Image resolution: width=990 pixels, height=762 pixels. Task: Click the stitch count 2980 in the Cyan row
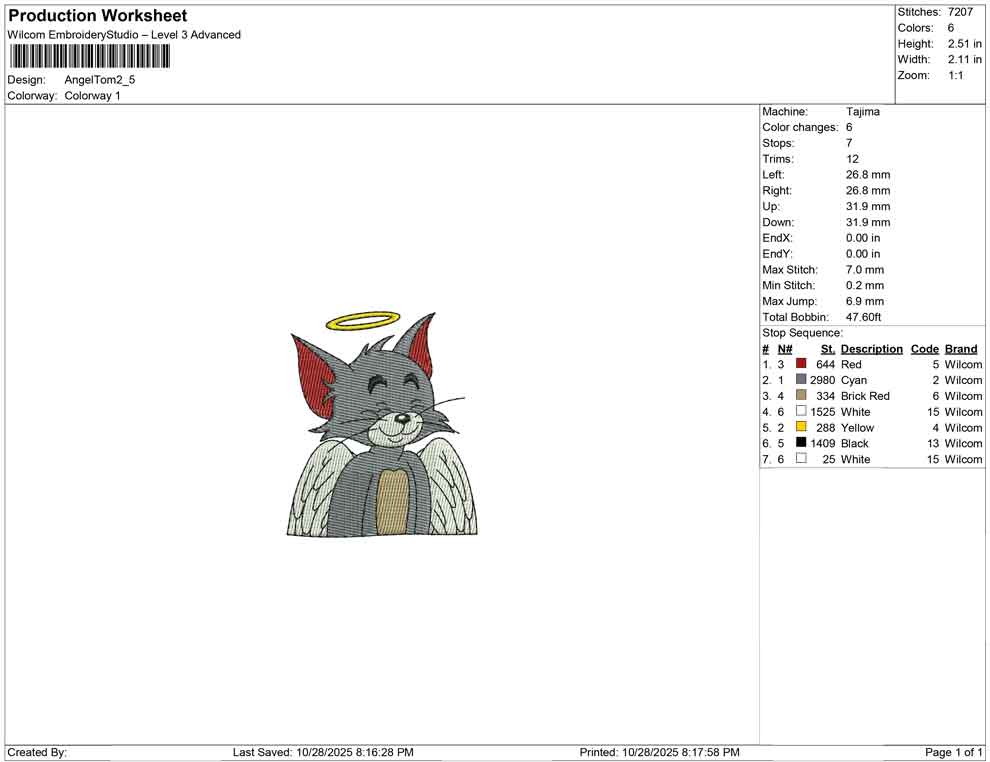pos(823,380)
